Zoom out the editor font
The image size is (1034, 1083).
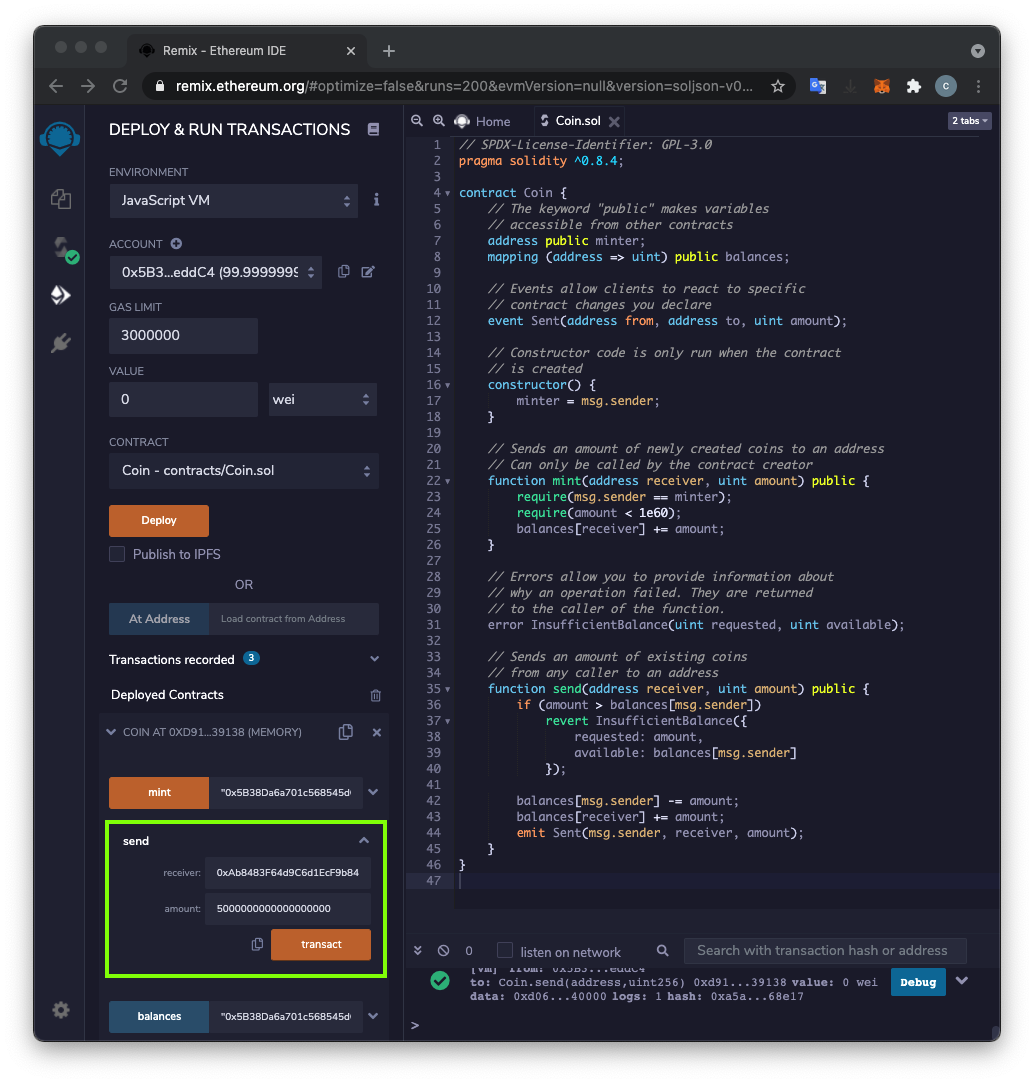coord(417,121)
